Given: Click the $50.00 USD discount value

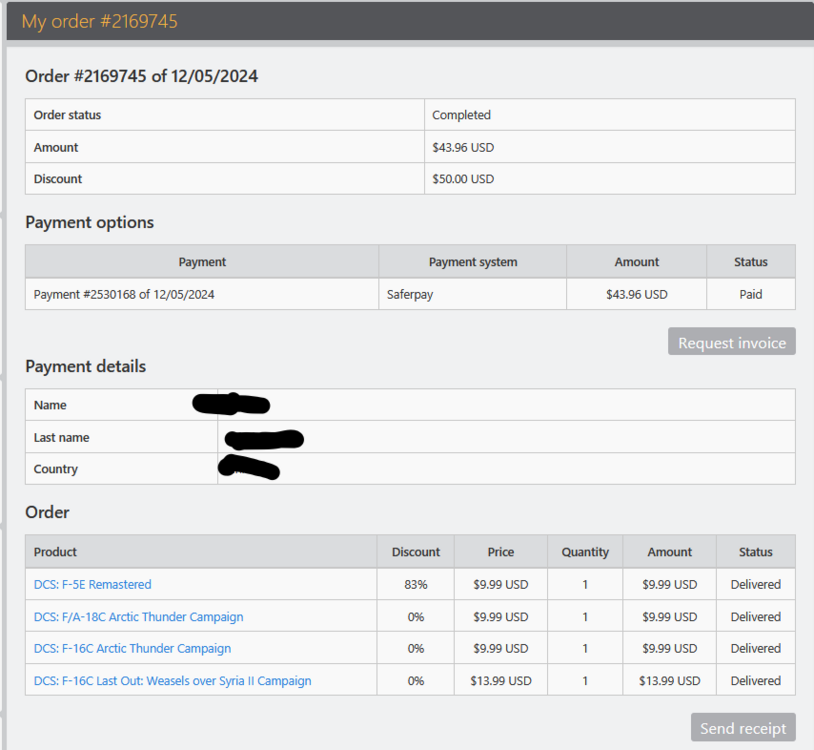Looking at the screenshot, I should (463, 179).
